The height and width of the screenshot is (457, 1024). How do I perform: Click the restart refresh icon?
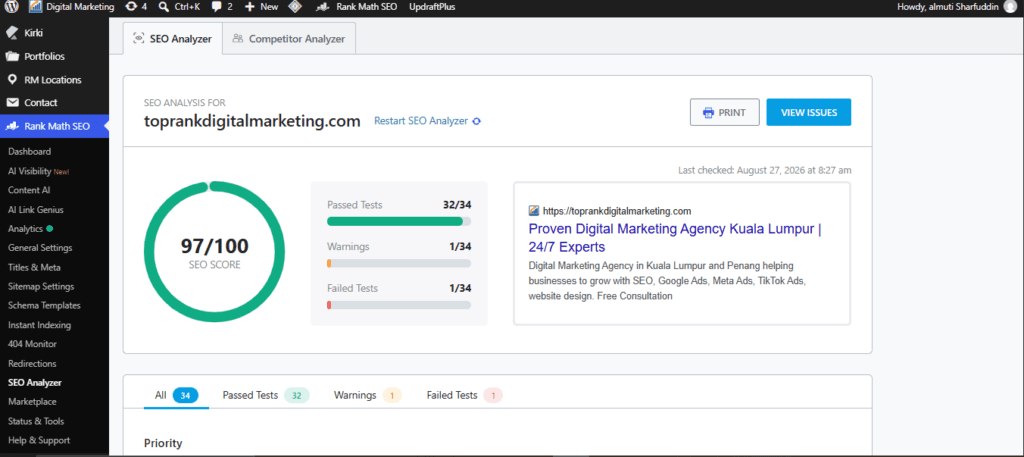[476, 121]
